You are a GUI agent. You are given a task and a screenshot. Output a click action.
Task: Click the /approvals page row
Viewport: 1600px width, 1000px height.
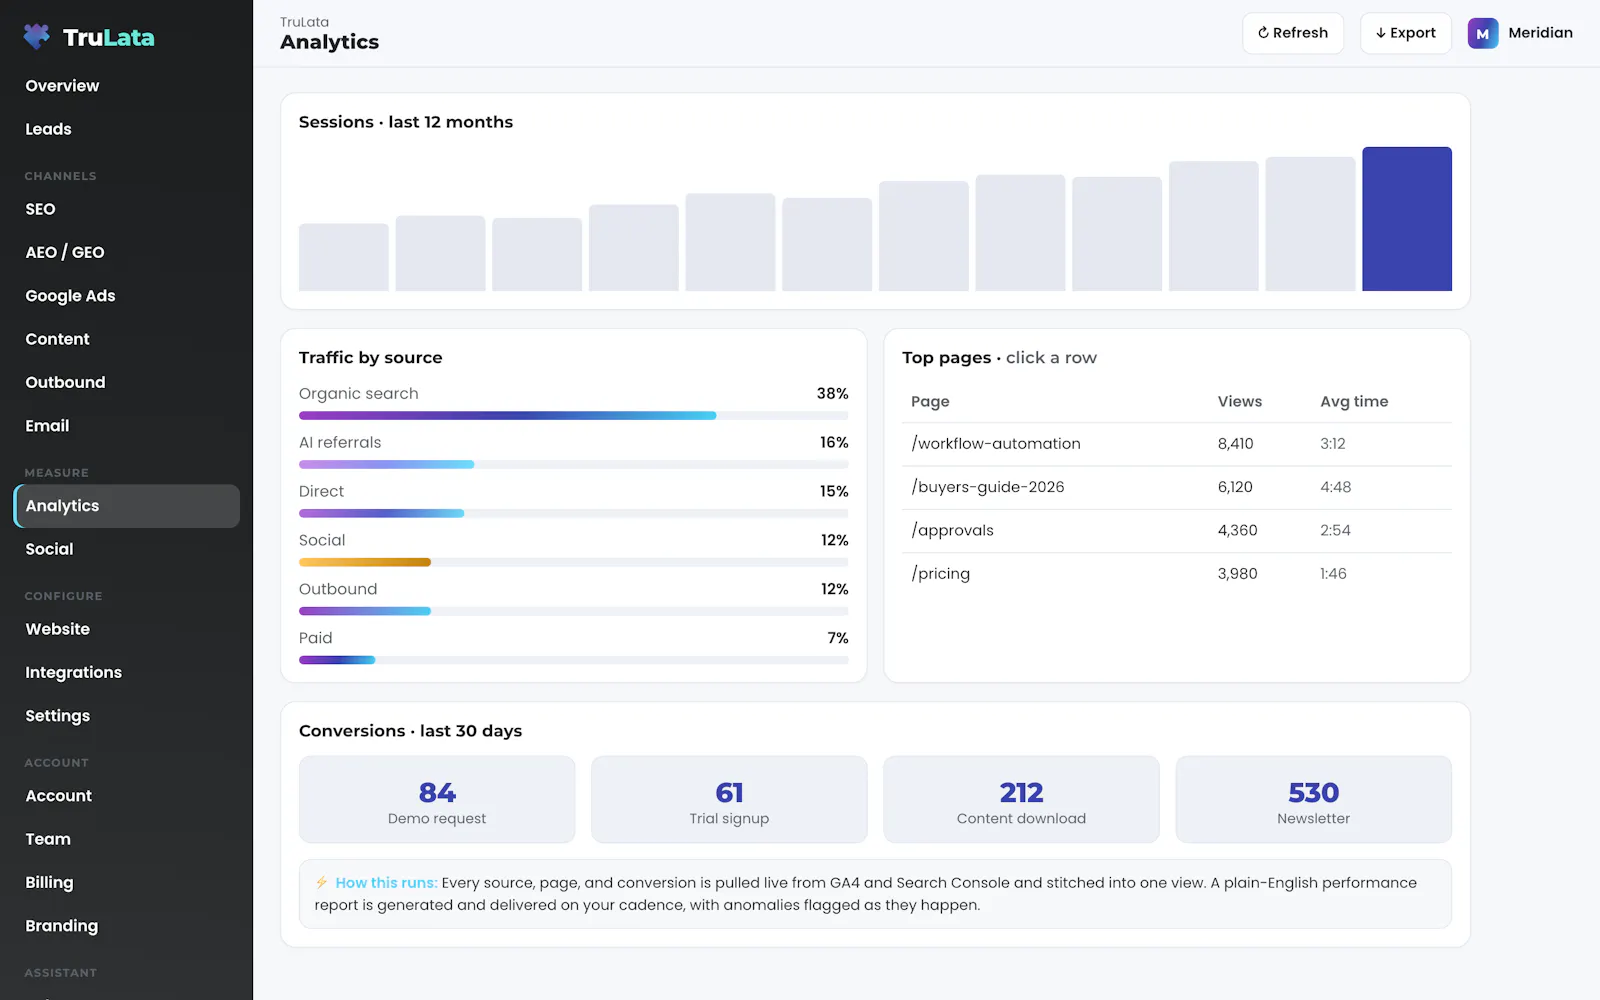coord(1176,530)
